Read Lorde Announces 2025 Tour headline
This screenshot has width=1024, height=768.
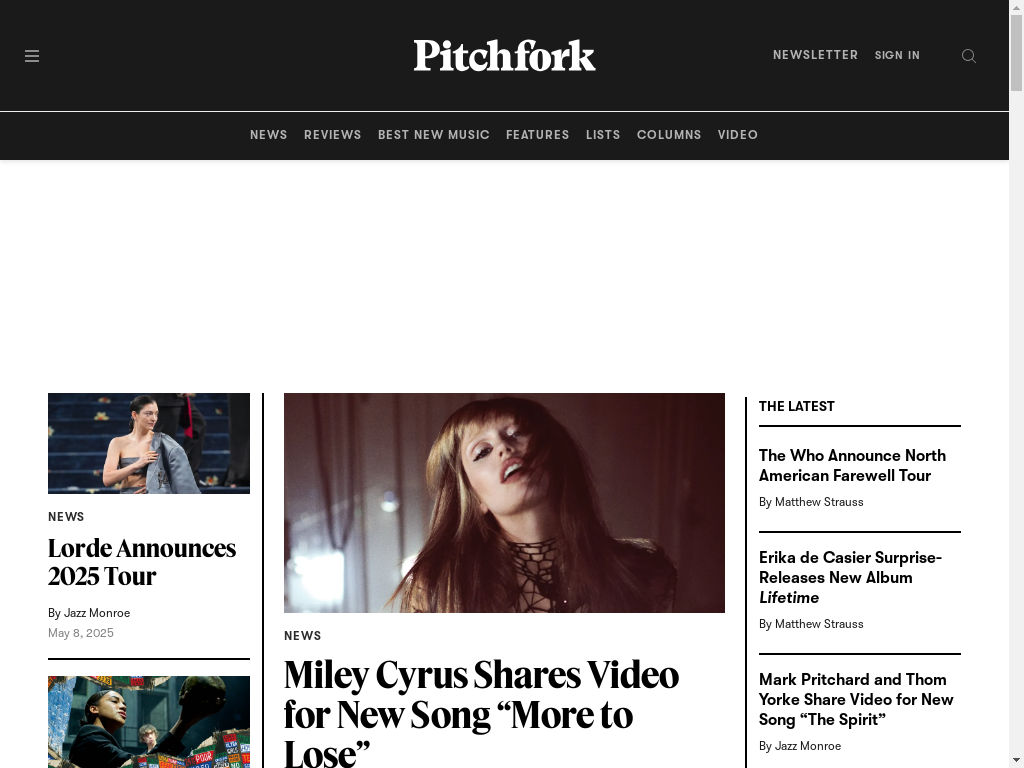click(142, 562)
